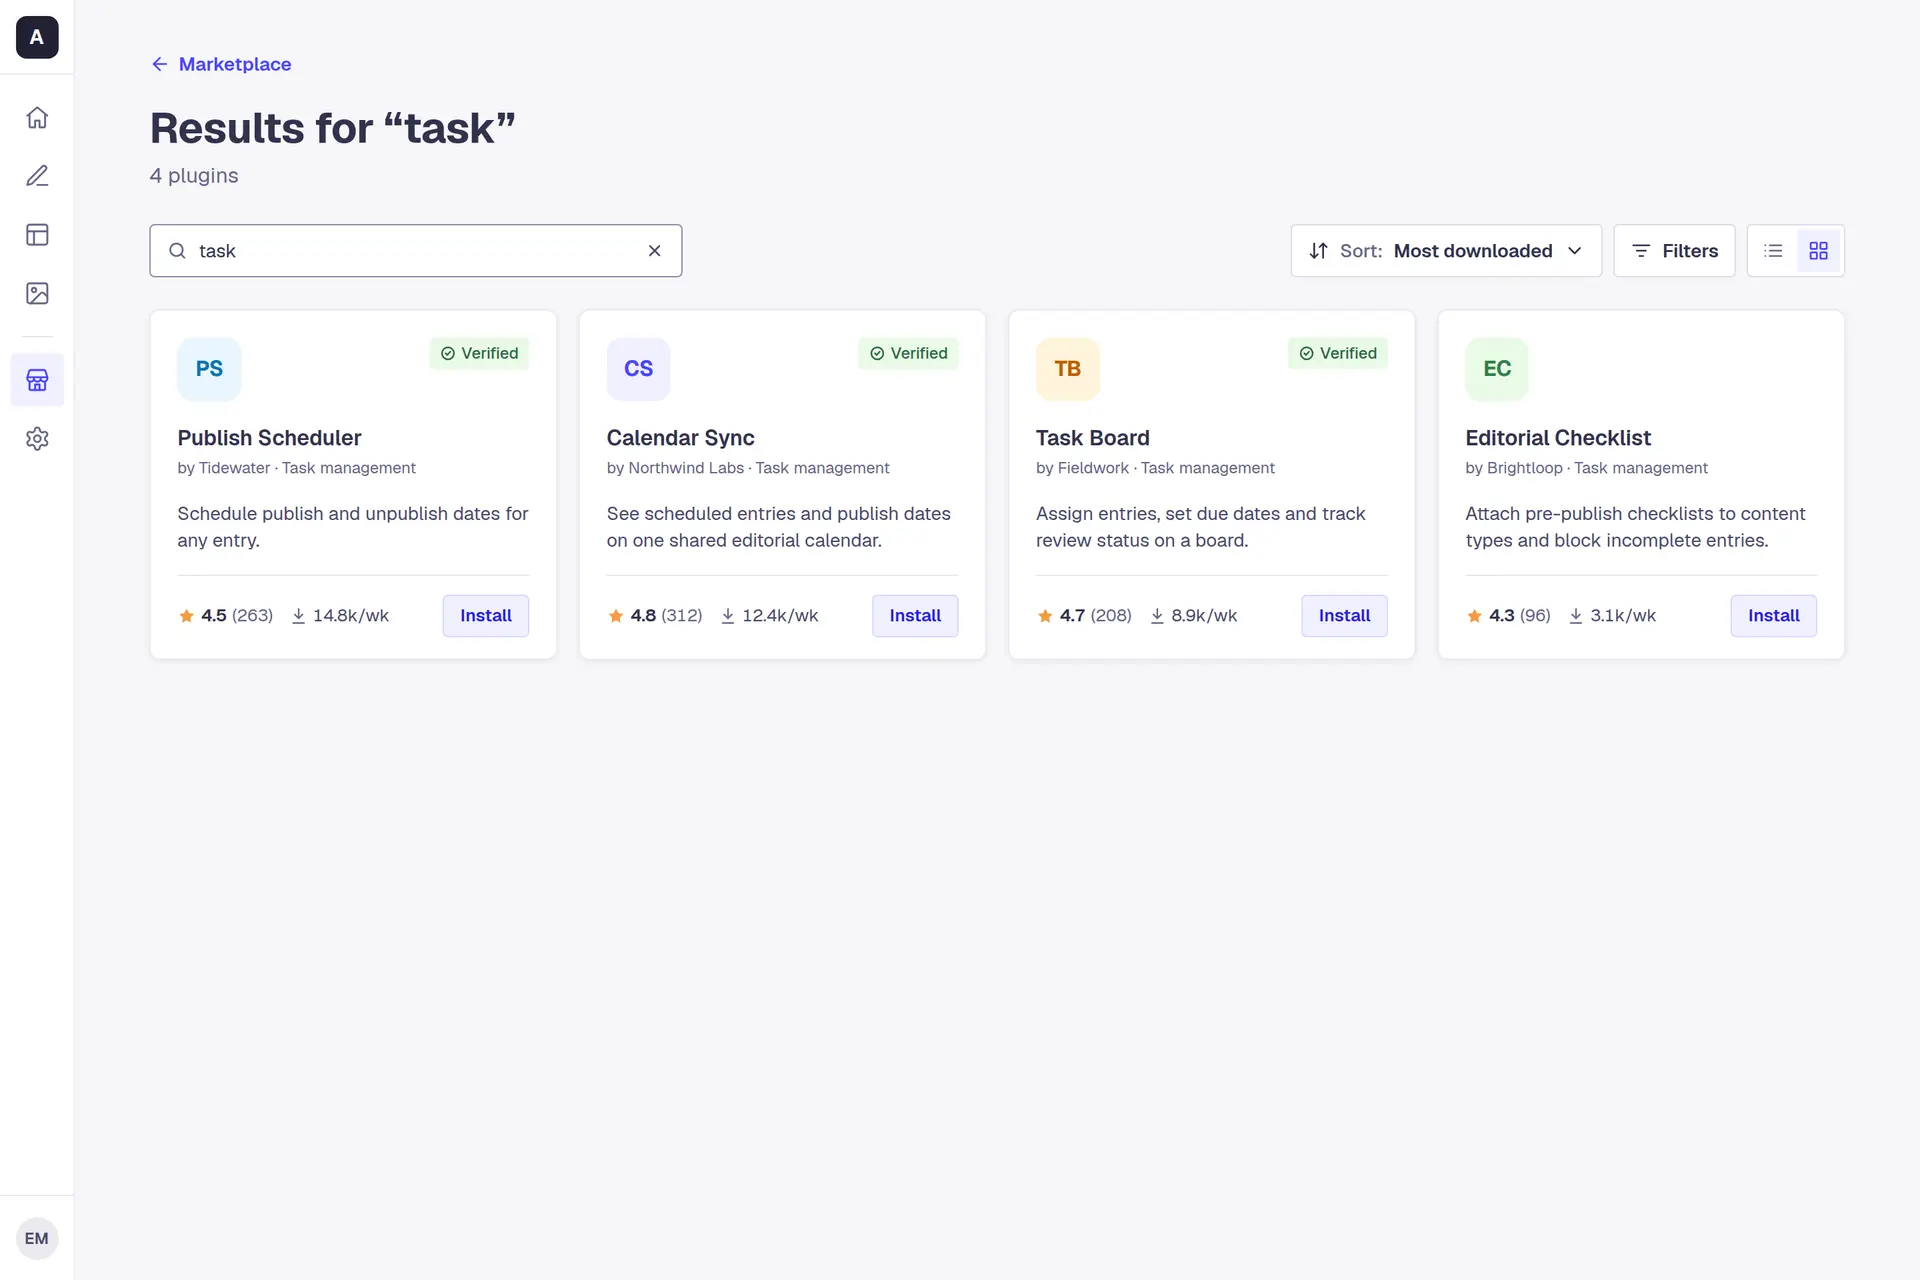Open the Sort: Most downloaded dropdown
The width and height of the screenshot is (1920, 1280).
tap(1446, 251)
